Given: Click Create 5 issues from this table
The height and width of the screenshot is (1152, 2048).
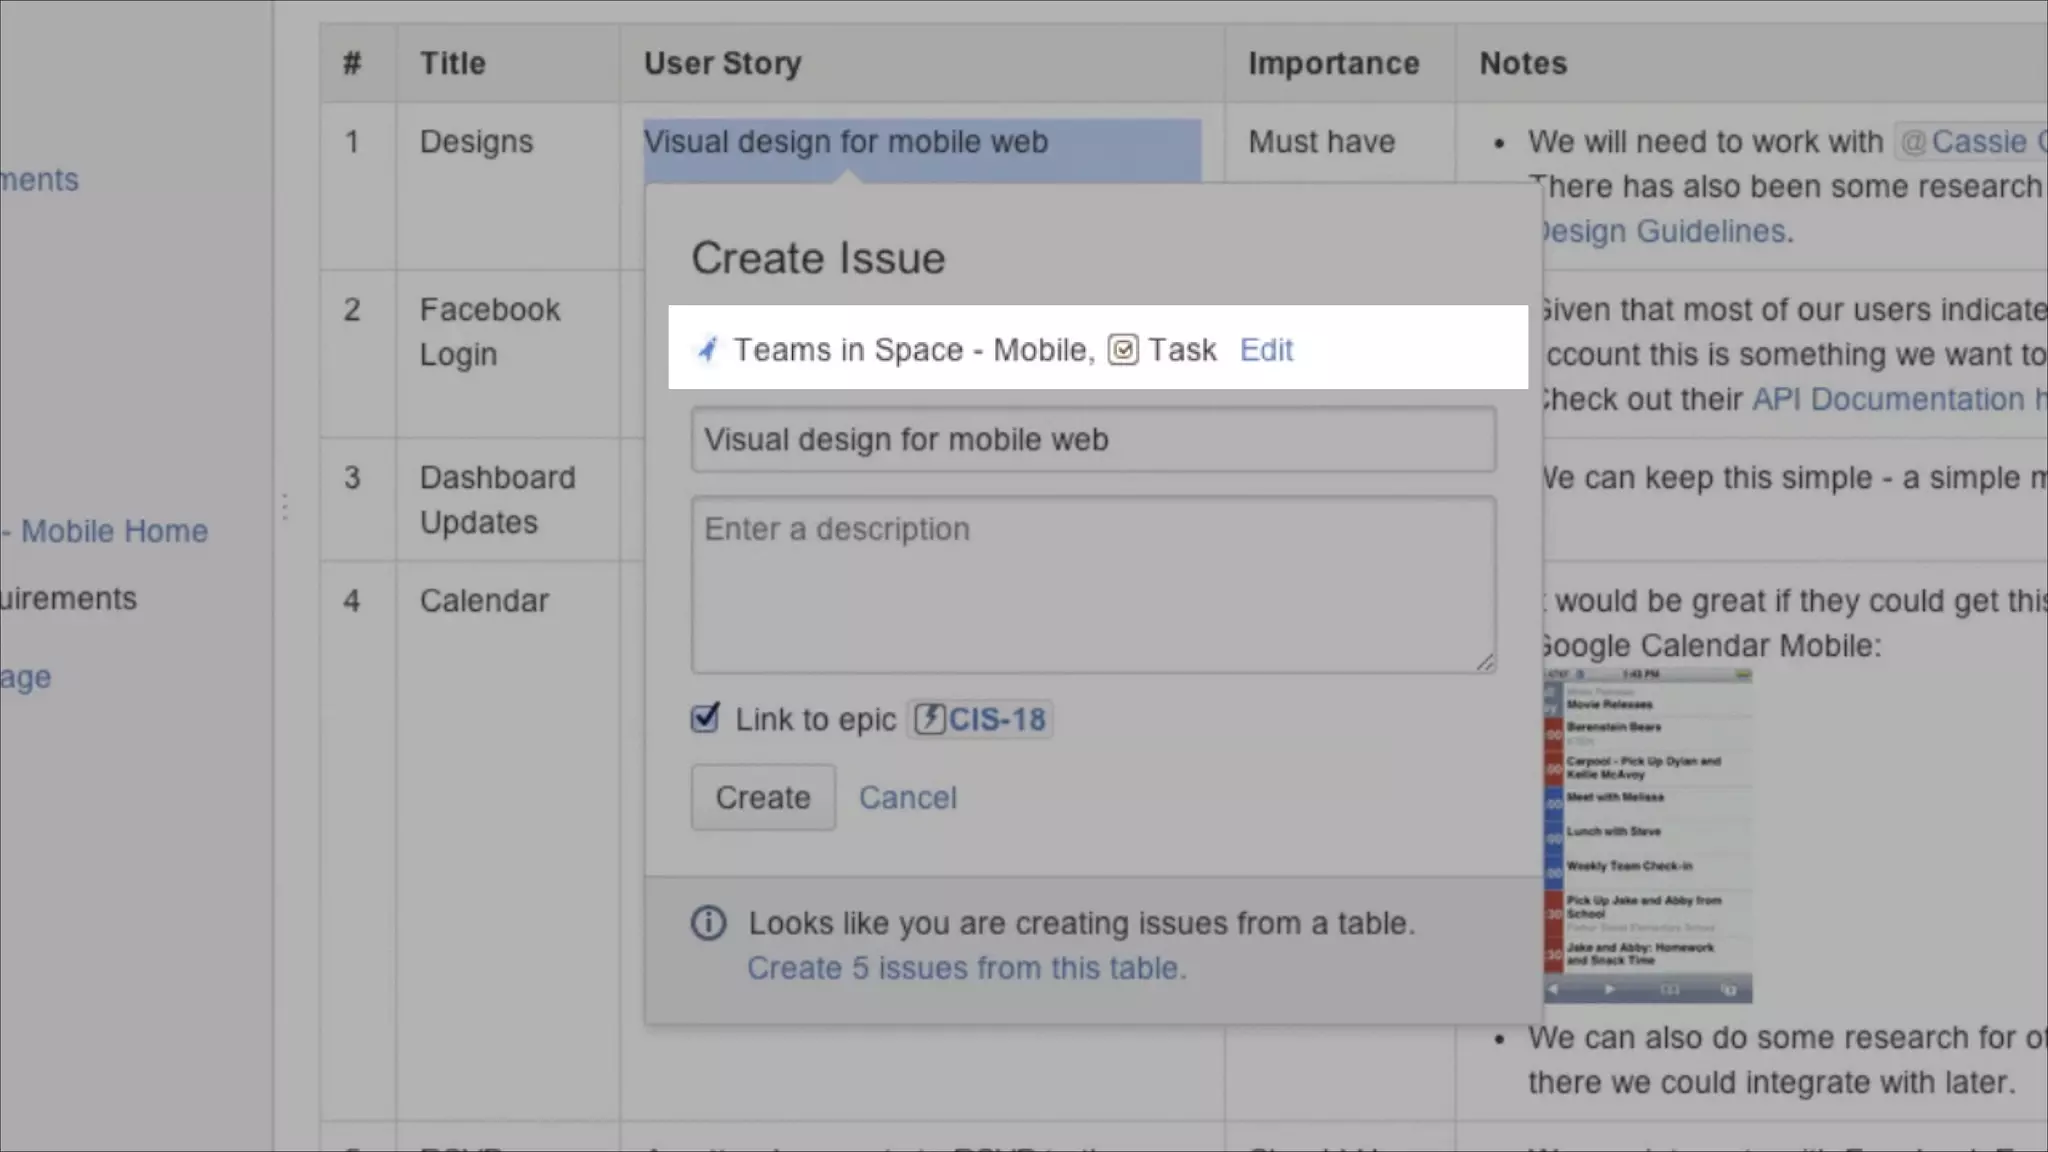Looking at the screenshot, I should pos(966,968).
